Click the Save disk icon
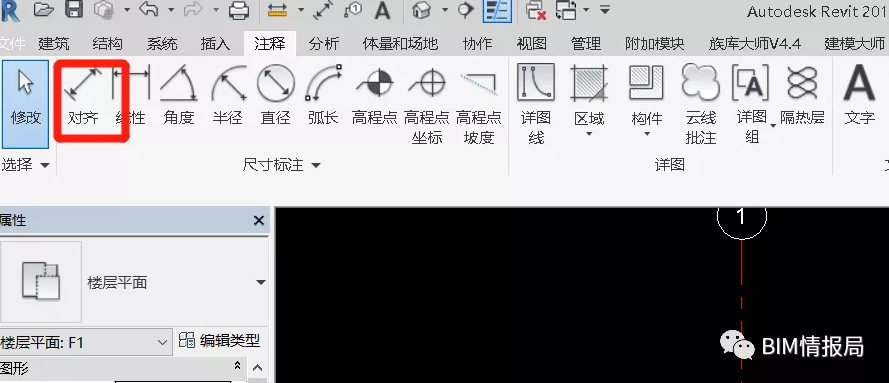This screenshot has width=889, height=383. tap(74, 10)
